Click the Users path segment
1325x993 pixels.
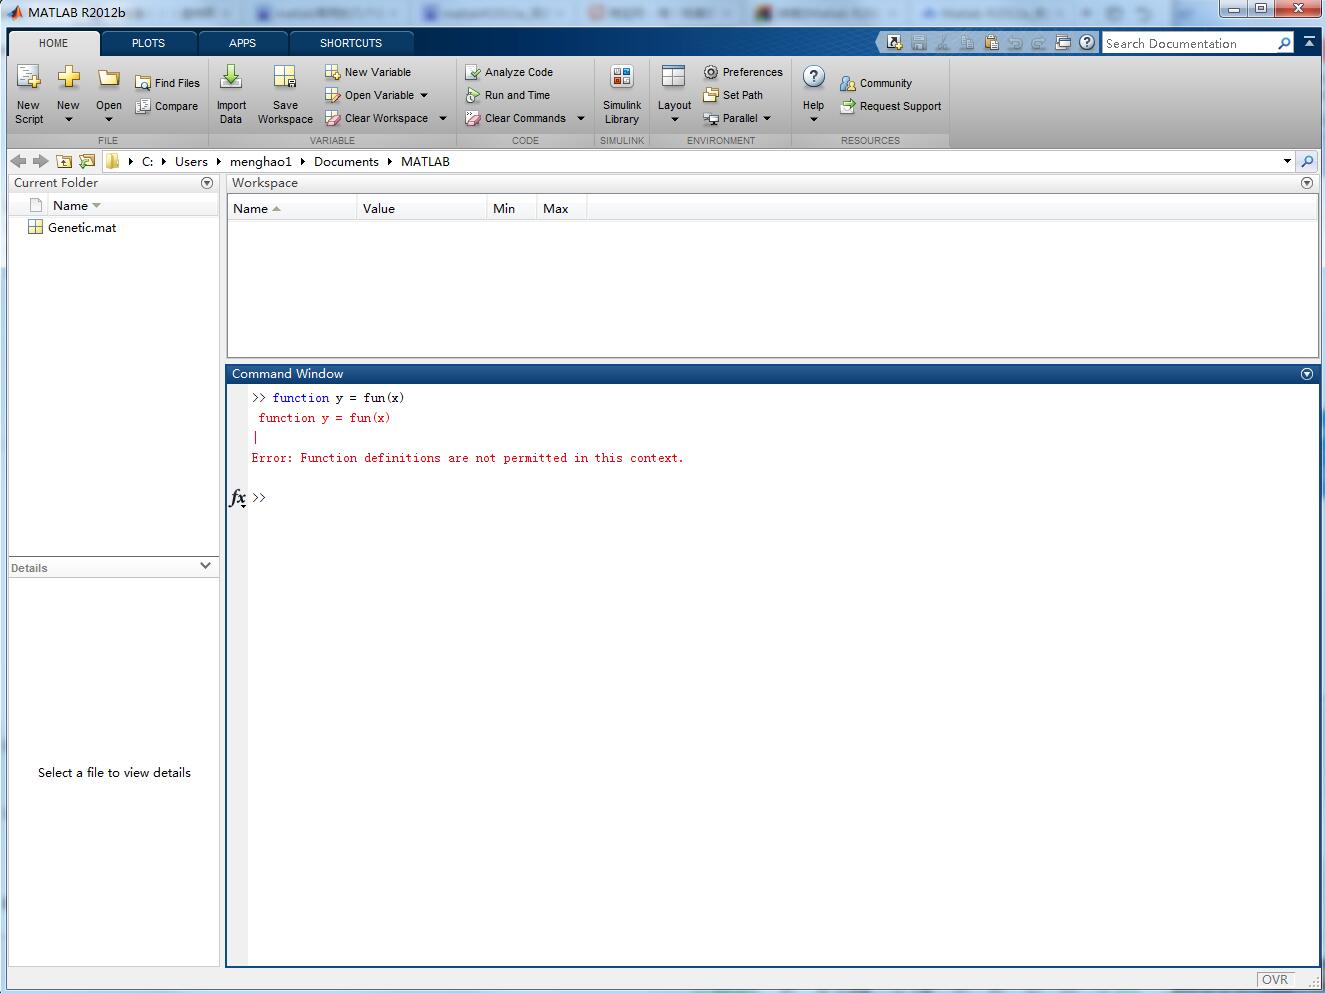[191, 161]
